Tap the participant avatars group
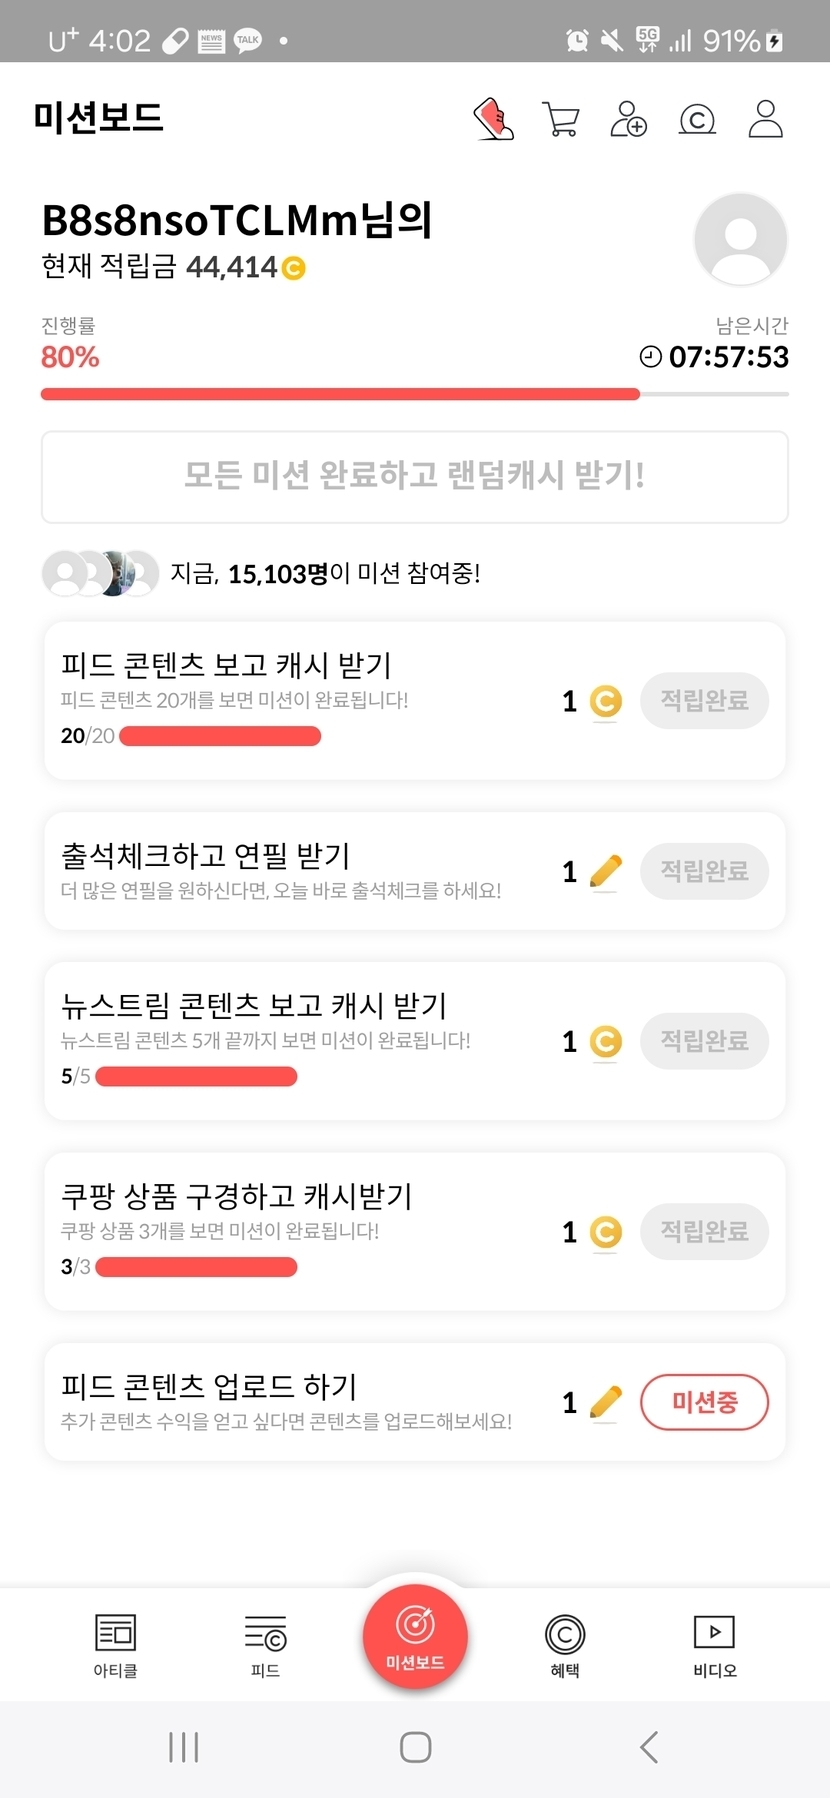 [100, 574]
